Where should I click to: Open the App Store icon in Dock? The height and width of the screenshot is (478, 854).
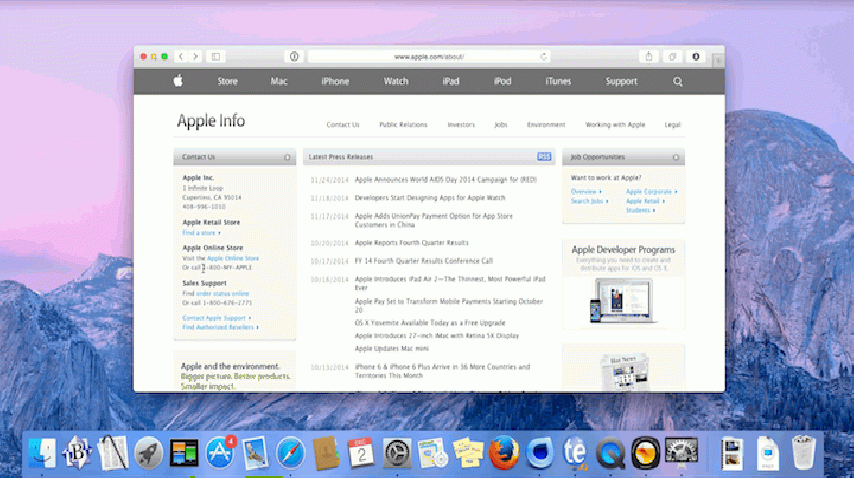[220, 452]
